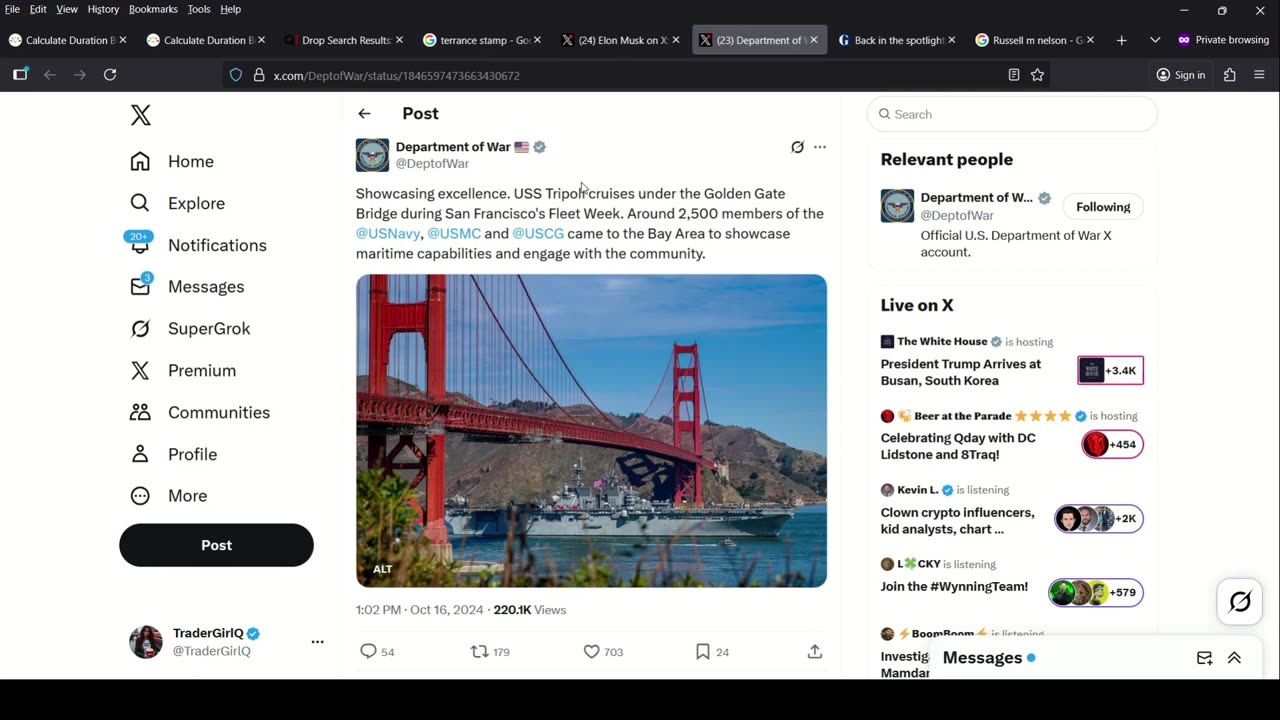The width and height of the screenshot is (1280, 720).
Task: Open the Firefox hamburger application menu
Action: click(x=1259, y=75)
